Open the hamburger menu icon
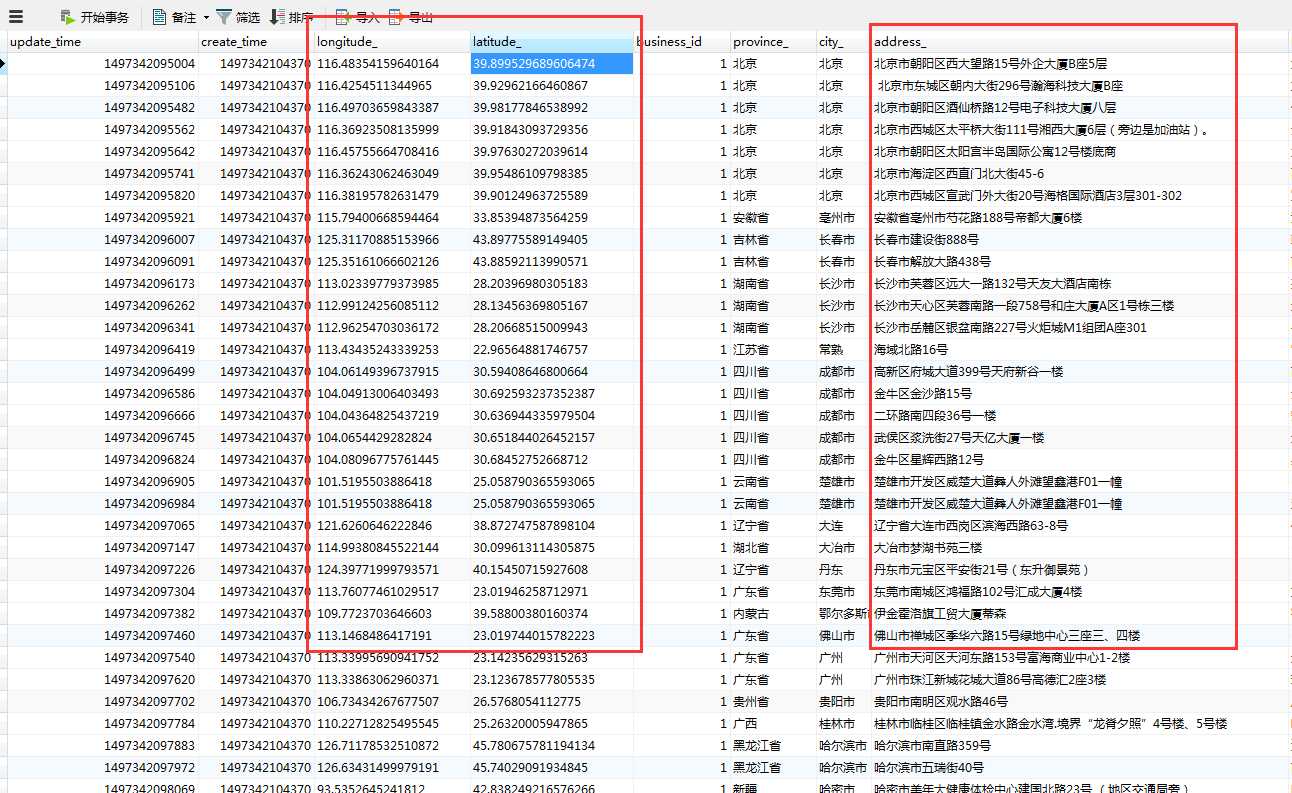1292x793 pixels. [x=17, y=17]
